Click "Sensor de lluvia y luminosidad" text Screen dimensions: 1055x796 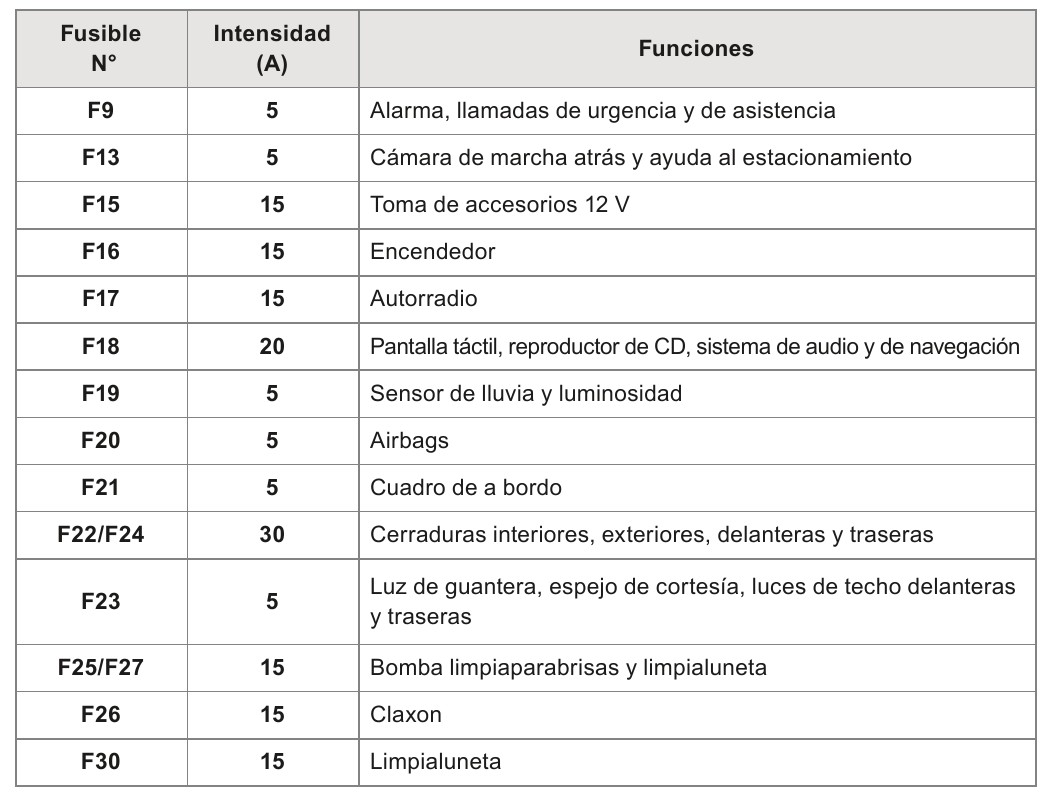(x=526, y=393)
